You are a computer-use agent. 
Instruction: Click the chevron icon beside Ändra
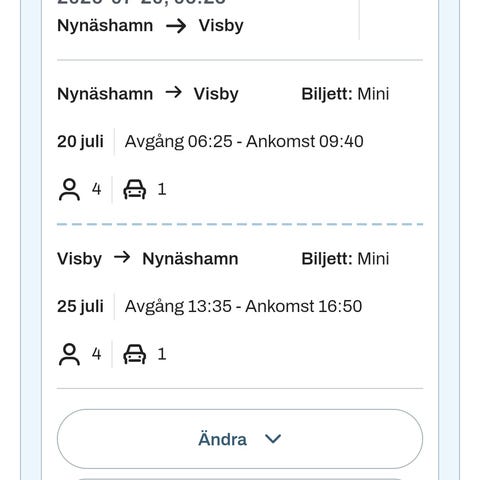(x=273, y=439)
